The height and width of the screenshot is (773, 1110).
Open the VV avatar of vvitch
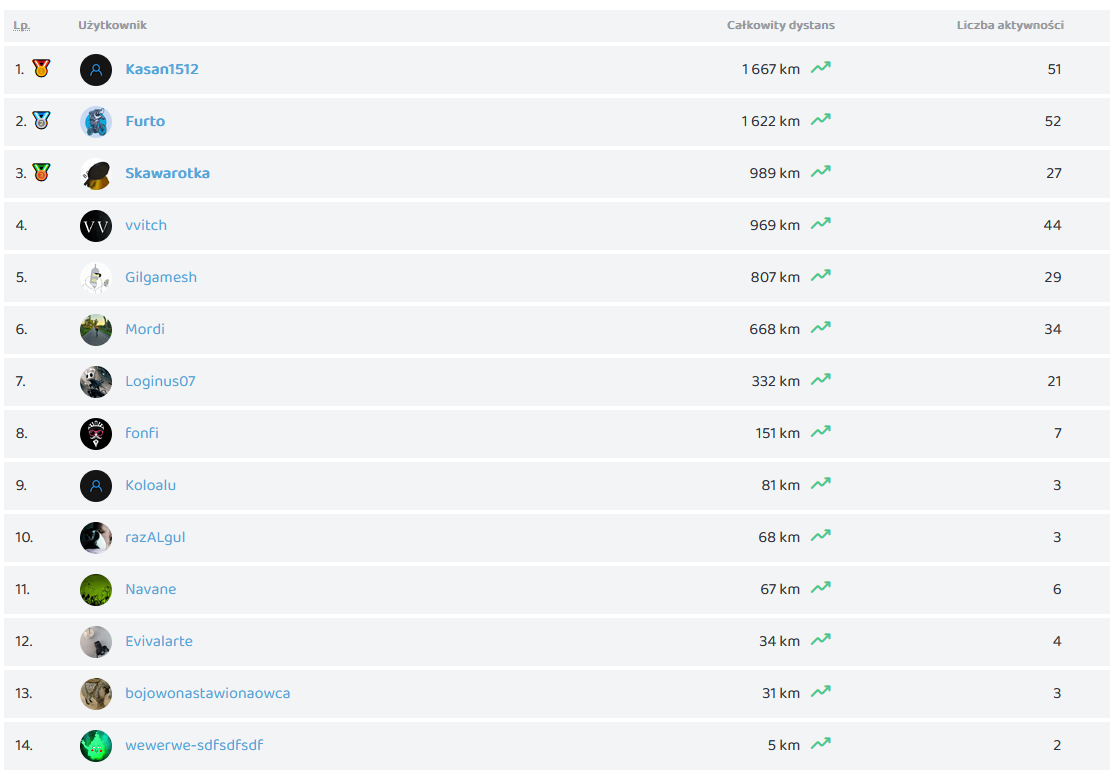96,226
